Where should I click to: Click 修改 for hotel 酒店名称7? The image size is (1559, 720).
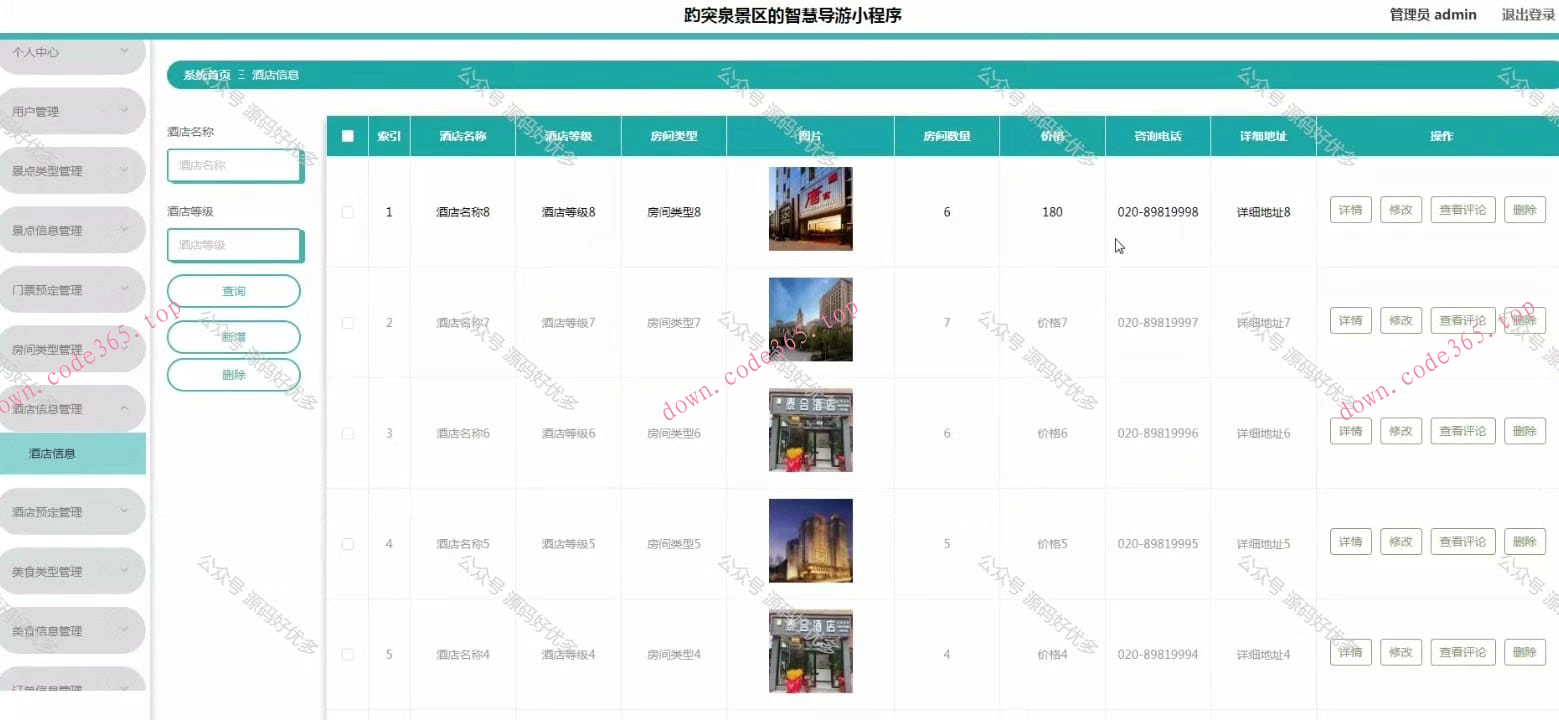(x=1400, y=320)
